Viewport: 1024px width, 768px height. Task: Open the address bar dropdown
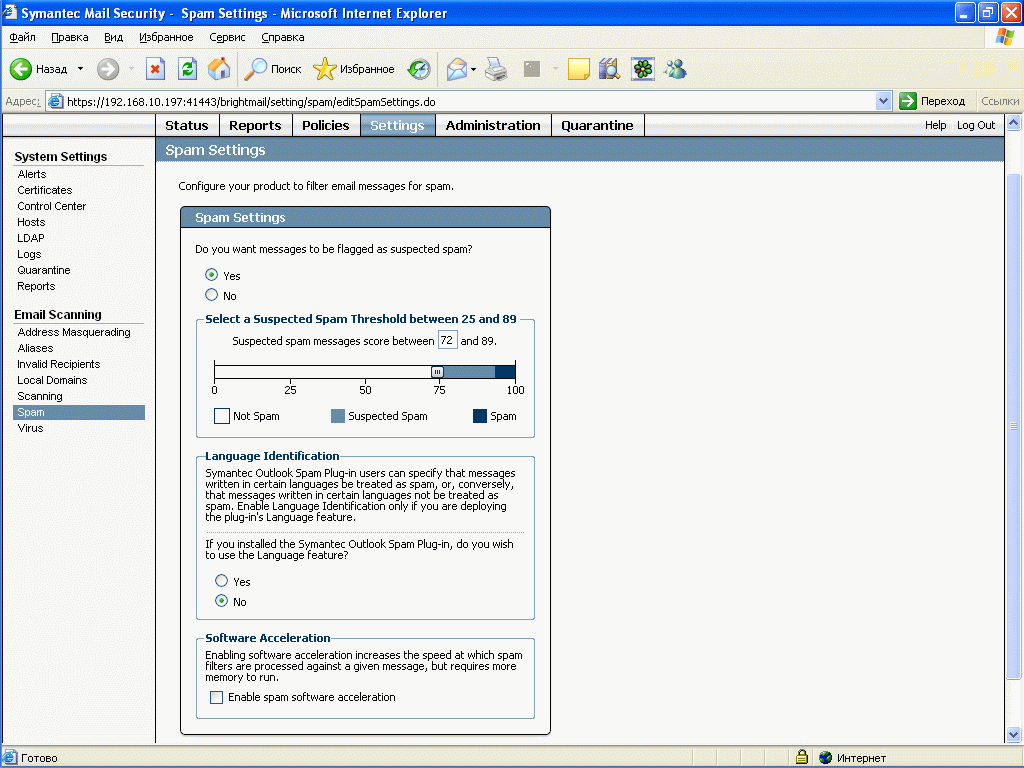coord(884,101)
